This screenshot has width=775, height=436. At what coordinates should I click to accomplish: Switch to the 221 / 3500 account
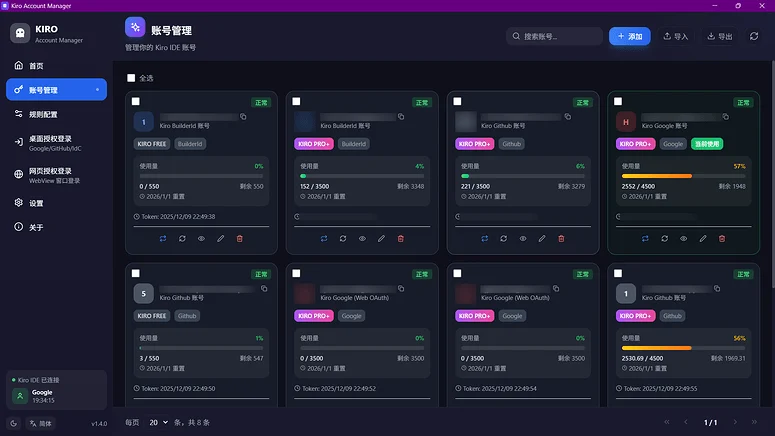pos(484,239)
